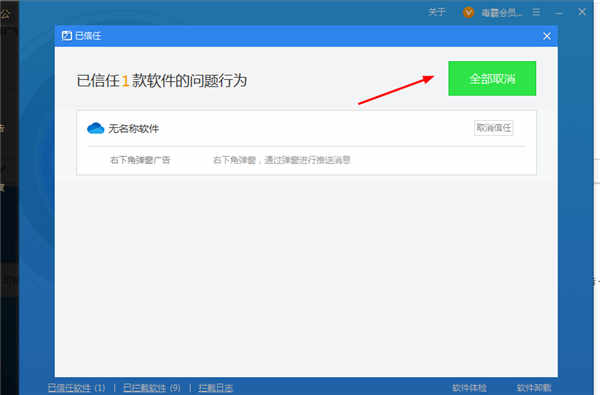Open the 拦截日志 link
Viewport: 600px width, 395px height.
point(215,388)
